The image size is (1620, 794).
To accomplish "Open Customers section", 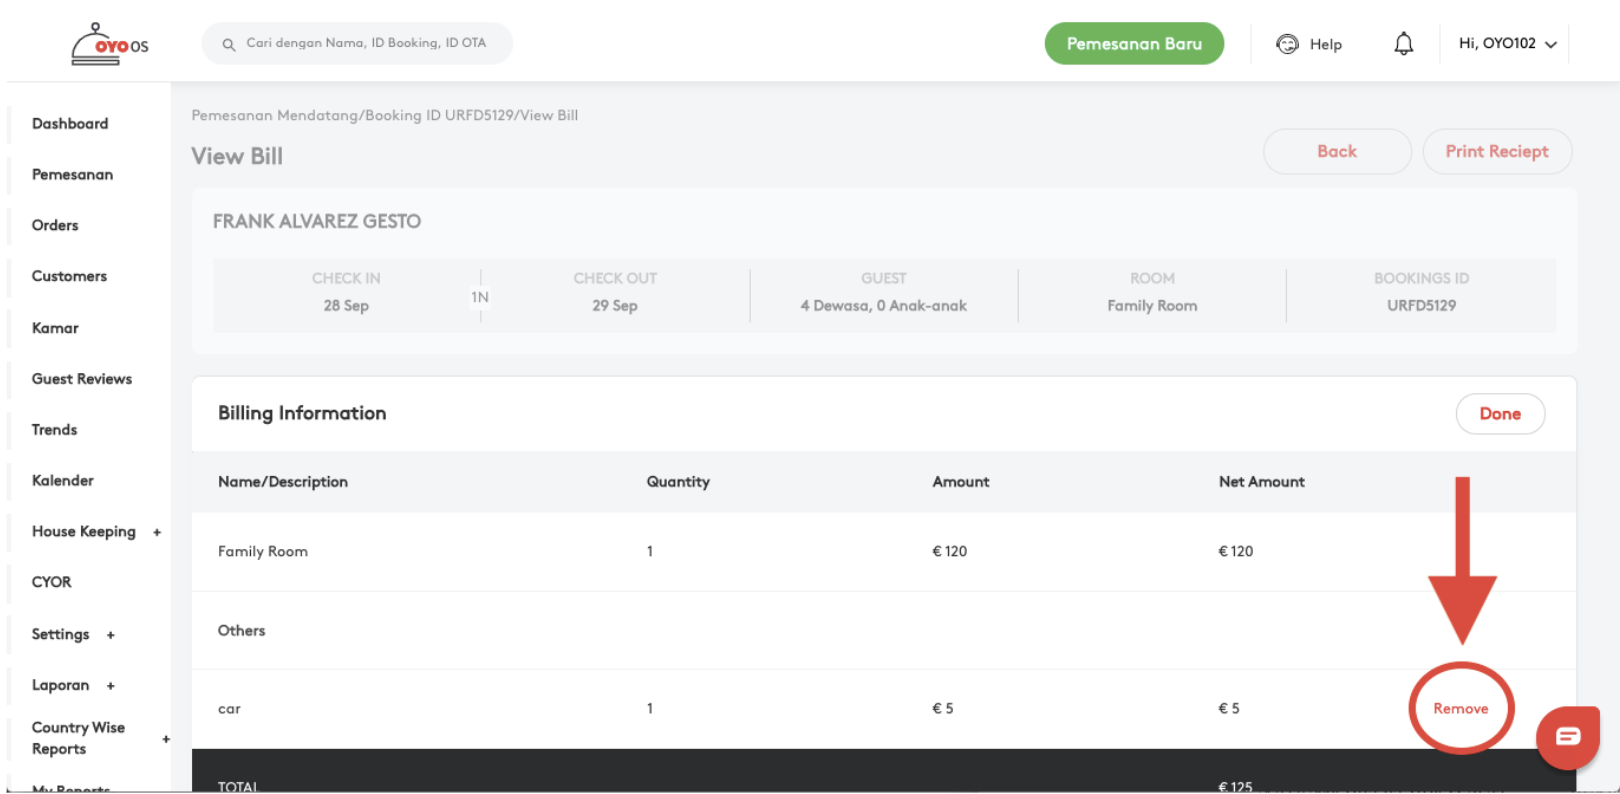I will pyautogui.click(x=69, y=277).
